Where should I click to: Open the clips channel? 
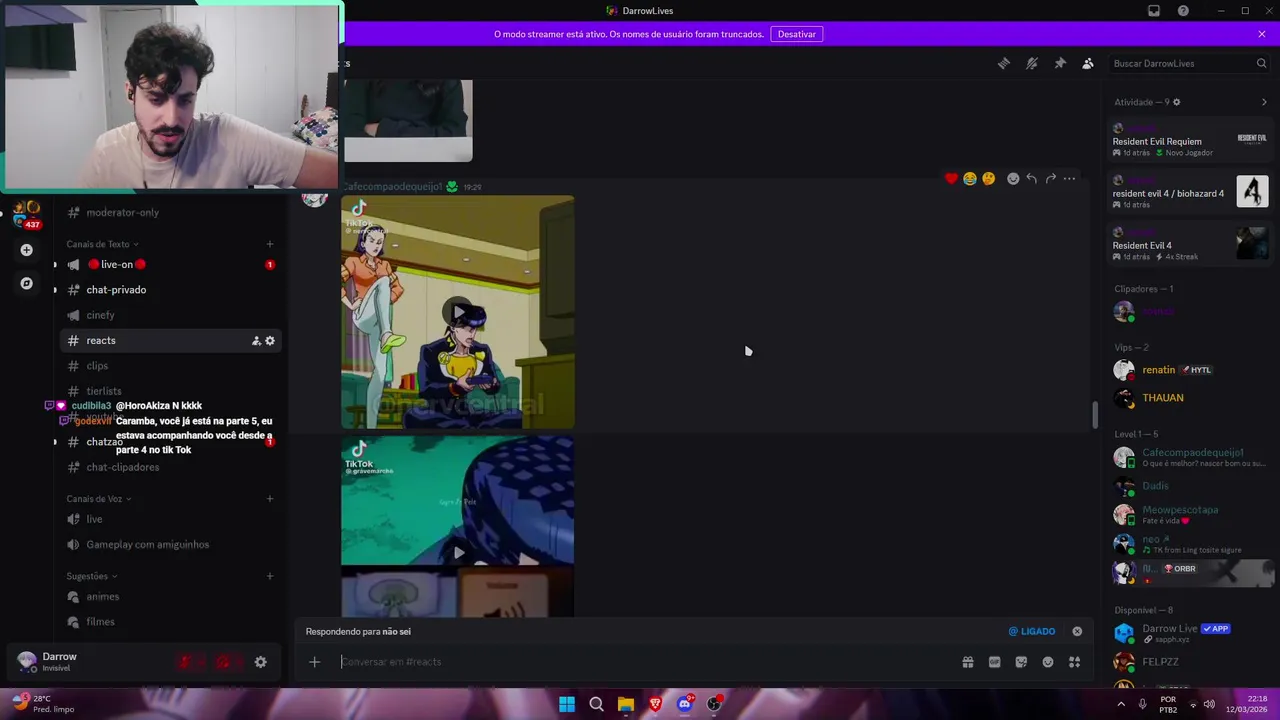pyautogui.click(x=169, y=366)
